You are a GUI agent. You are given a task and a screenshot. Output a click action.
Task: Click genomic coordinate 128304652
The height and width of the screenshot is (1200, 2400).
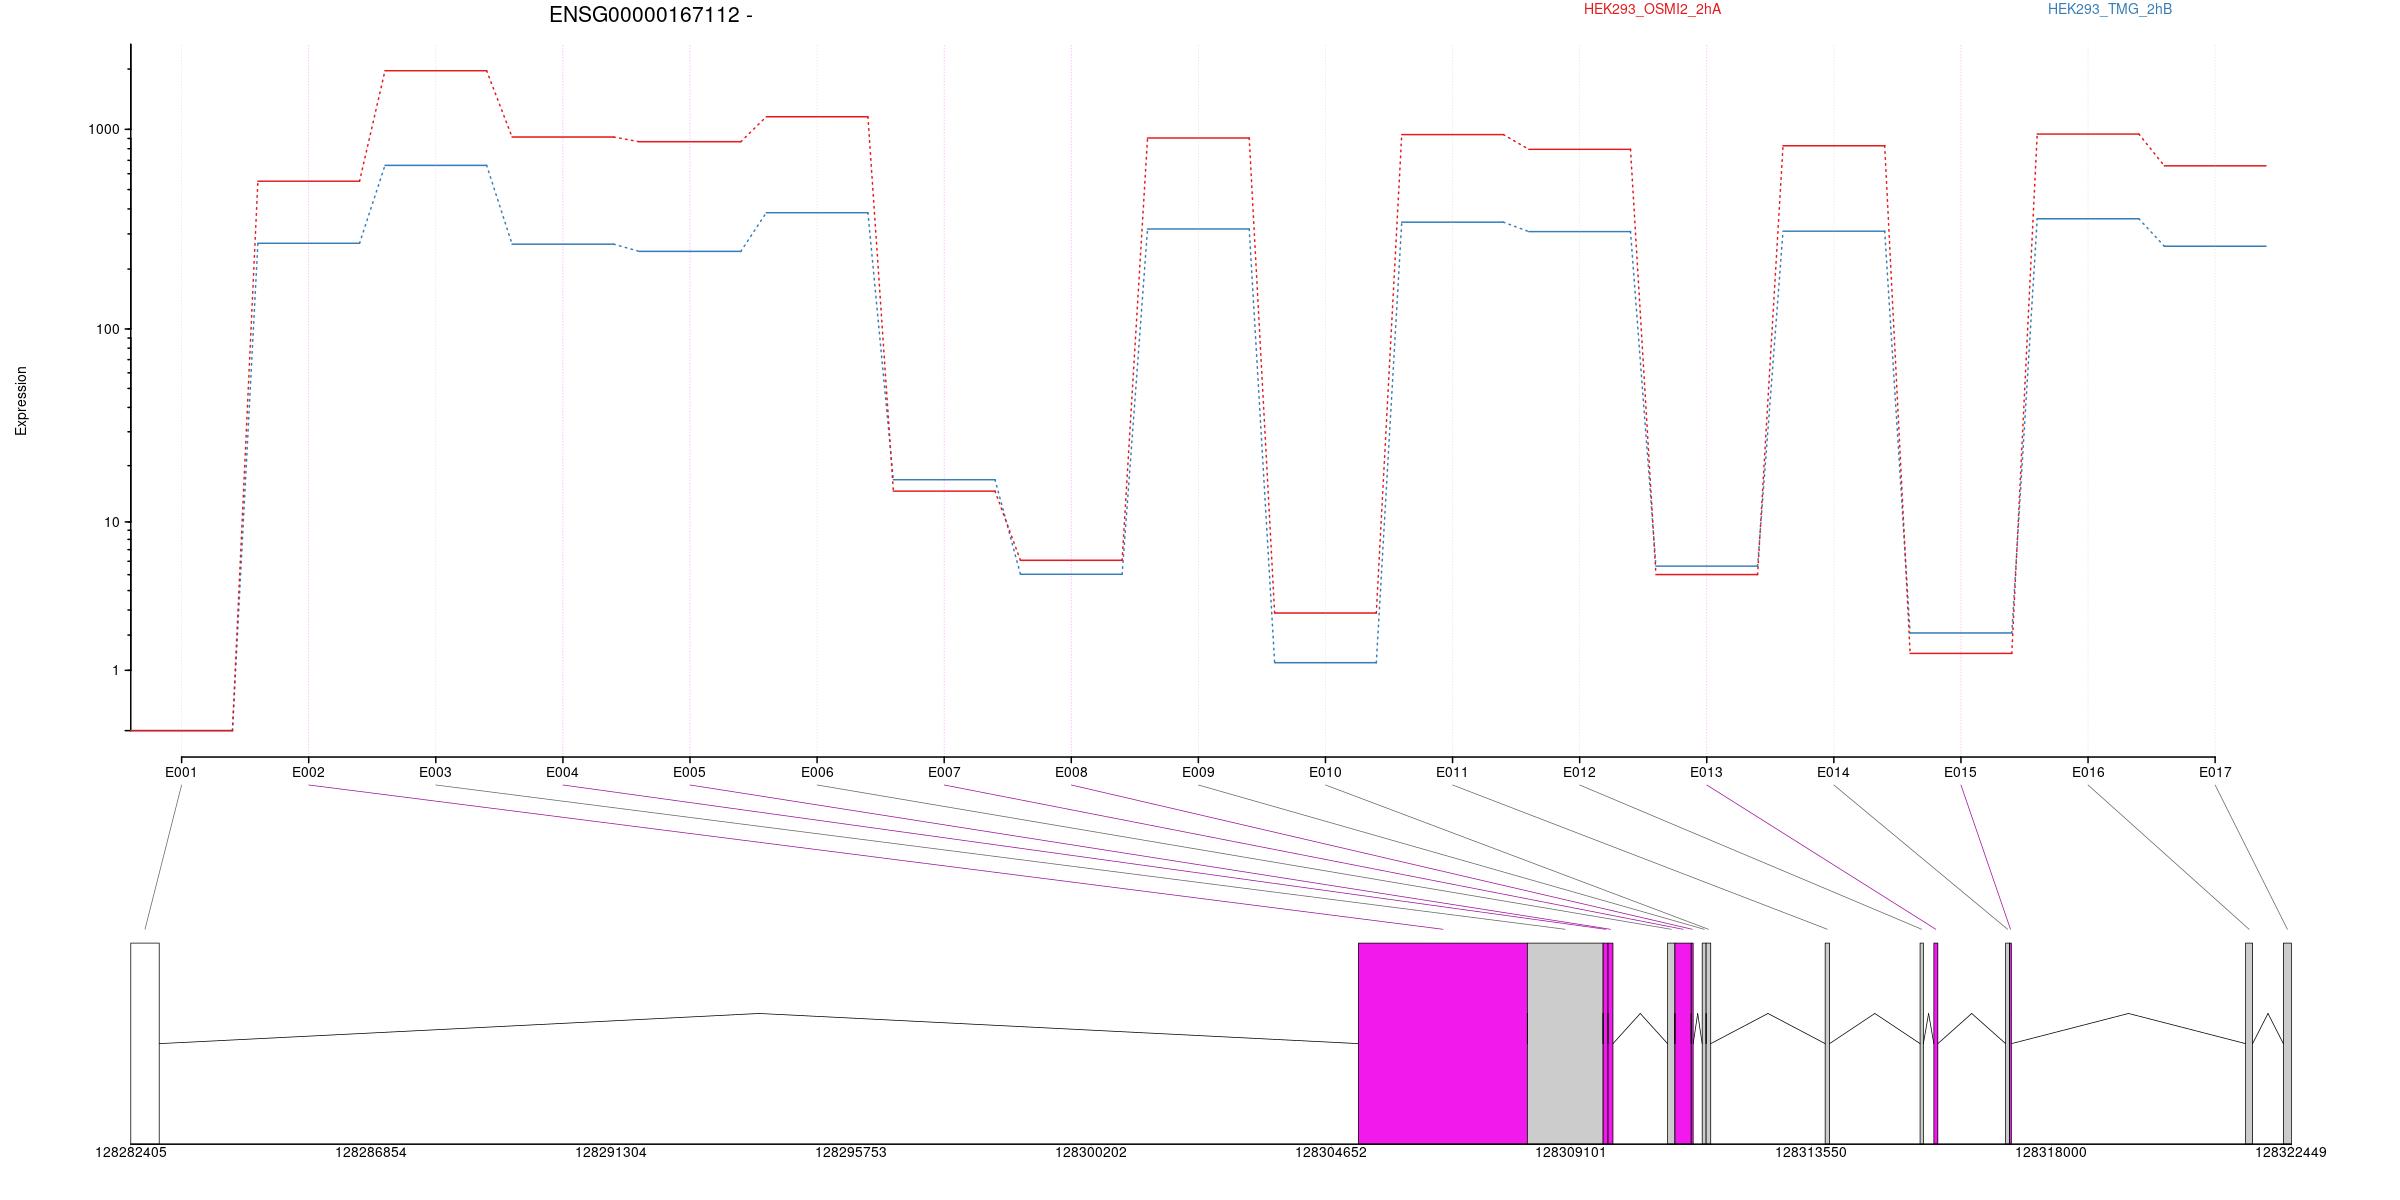click(1331, 1152)
